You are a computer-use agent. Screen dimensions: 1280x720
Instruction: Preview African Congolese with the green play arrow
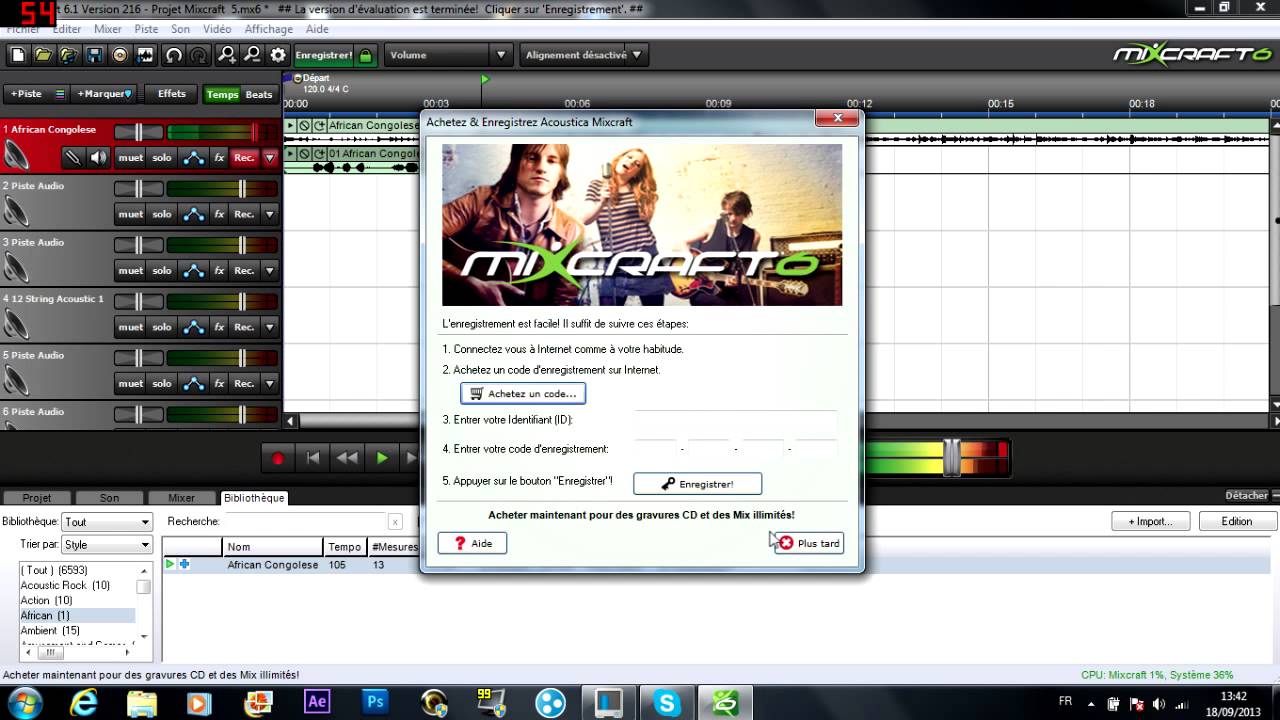click(170, 564)
